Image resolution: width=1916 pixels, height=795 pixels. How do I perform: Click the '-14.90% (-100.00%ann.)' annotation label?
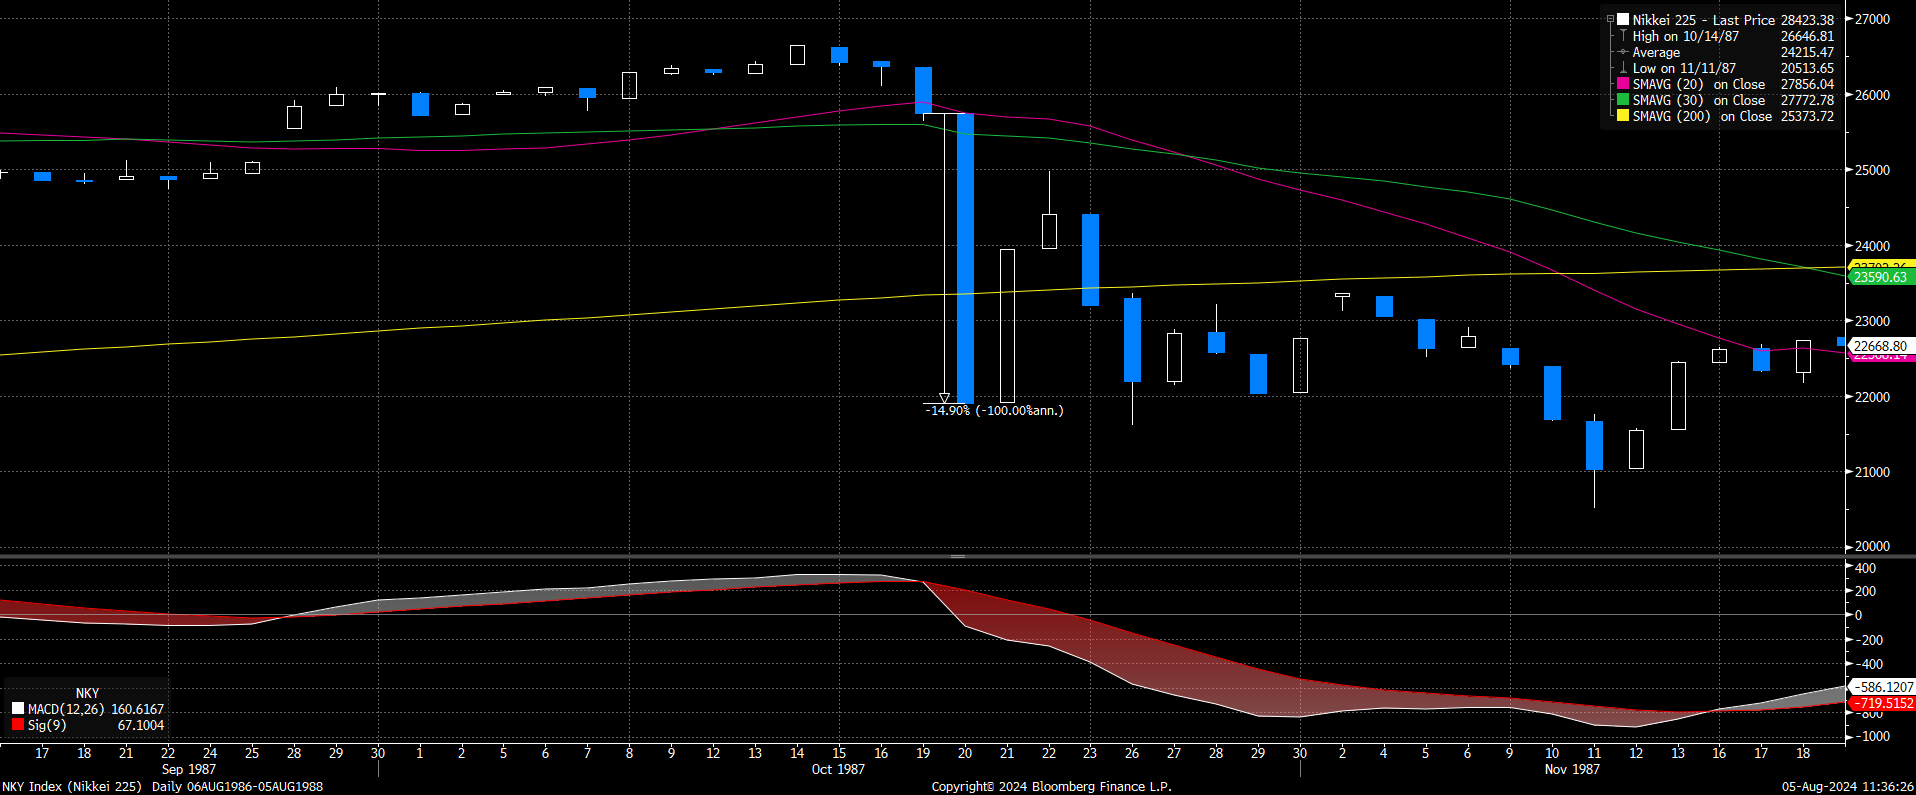[x=994, y=410]
